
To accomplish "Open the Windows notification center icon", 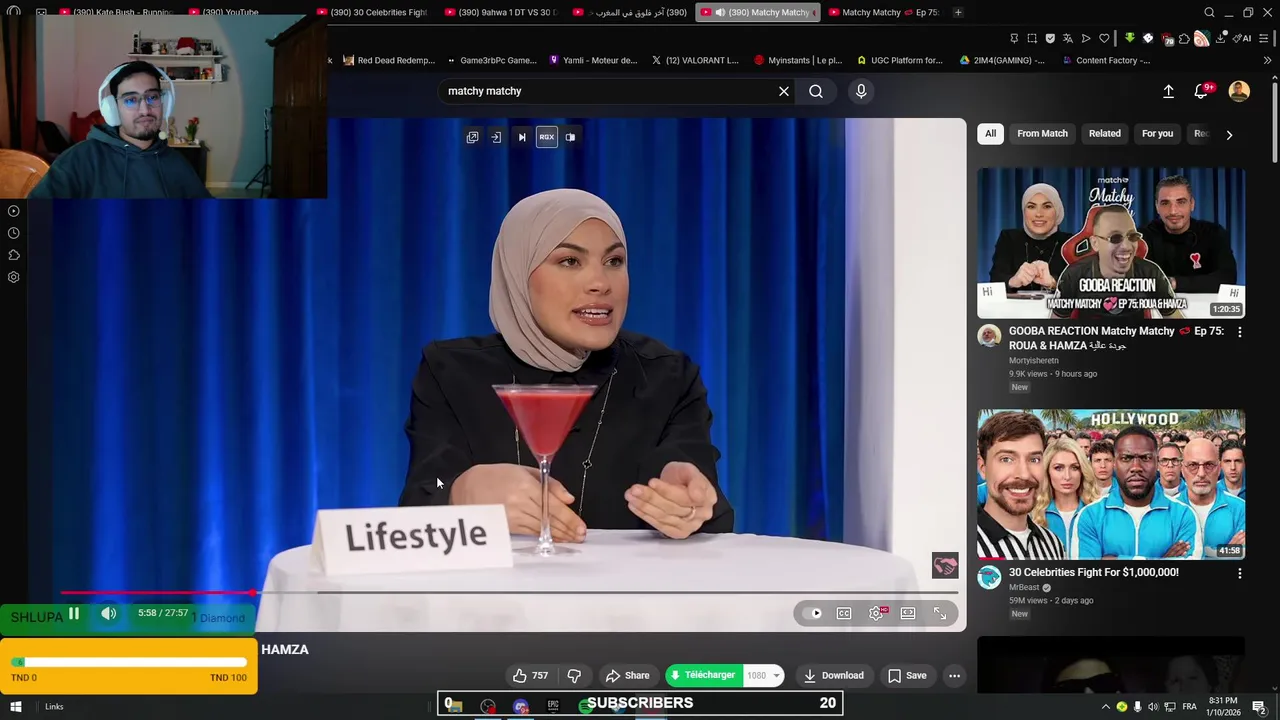I will tap(1259, 707).
